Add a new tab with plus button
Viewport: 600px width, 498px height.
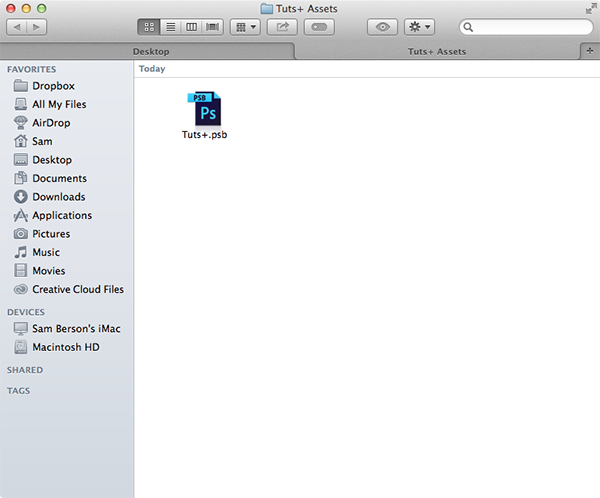(590, 51)
